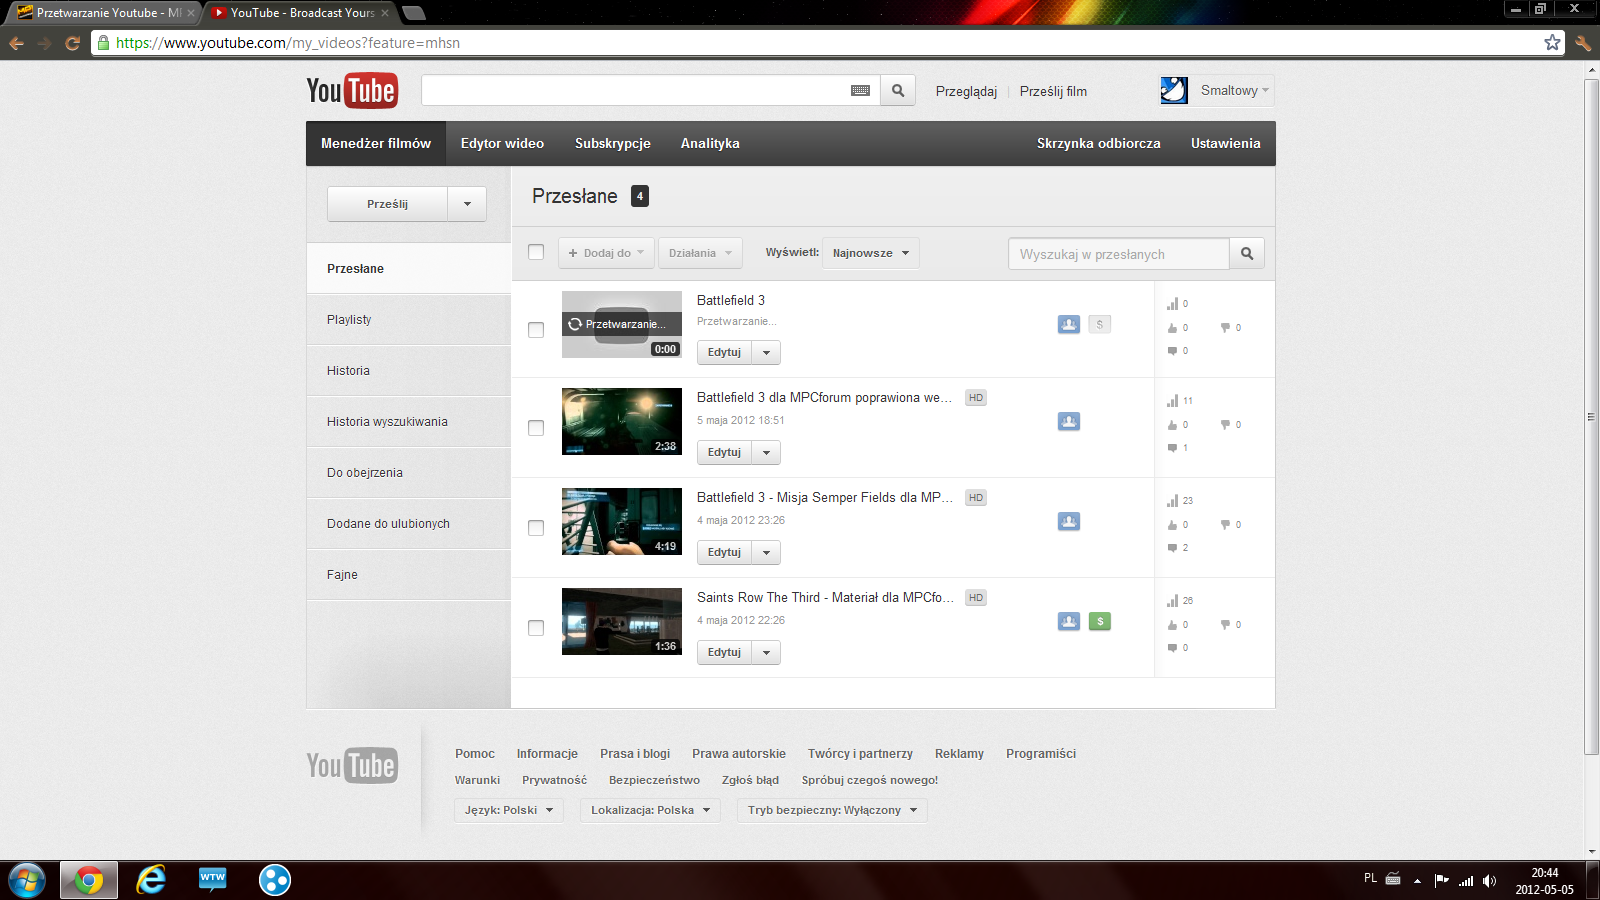Bookmark this page with the star icon
Screen dimensions: 1600x900
1552,42
